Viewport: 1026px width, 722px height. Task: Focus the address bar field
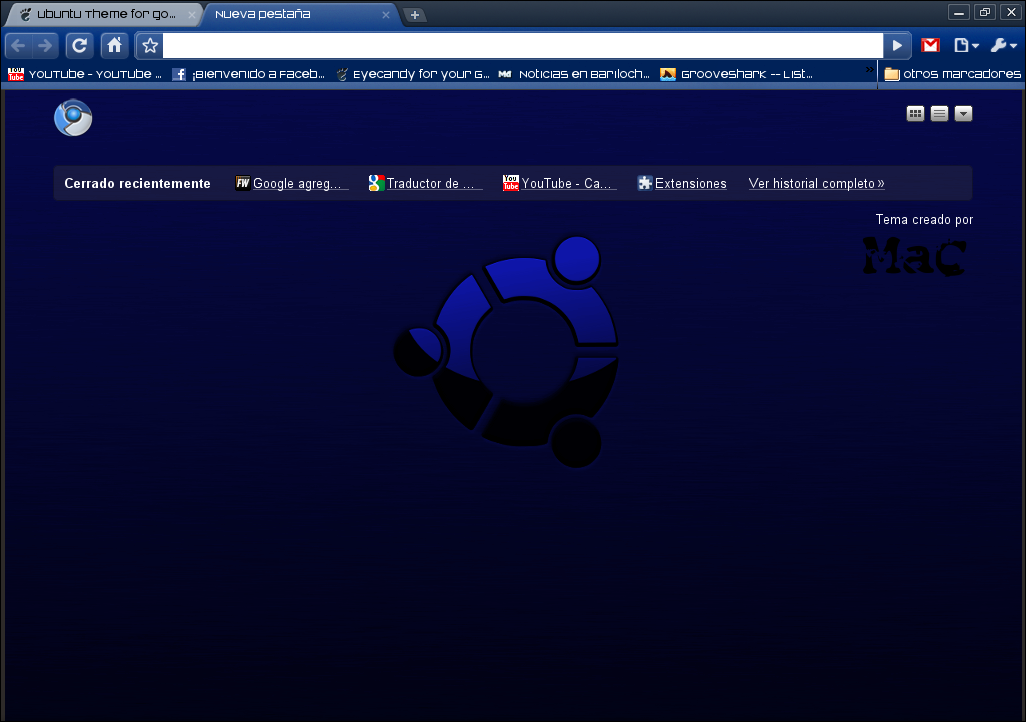[x=523, y=46]
